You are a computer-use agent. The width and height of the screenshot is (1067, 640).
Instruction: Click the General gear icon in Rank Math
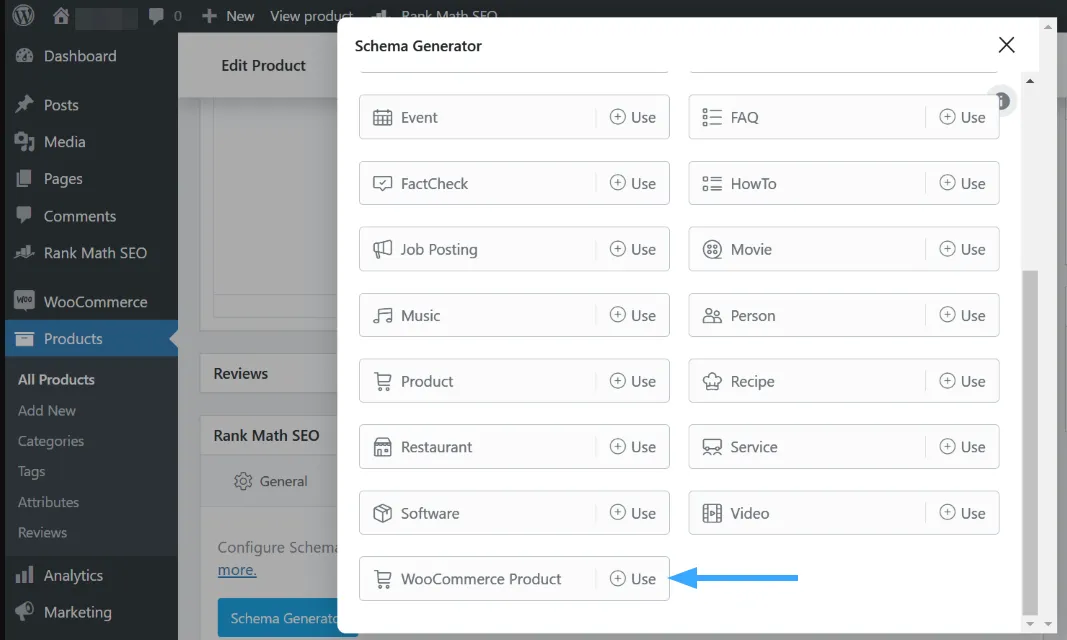(243, 481)
